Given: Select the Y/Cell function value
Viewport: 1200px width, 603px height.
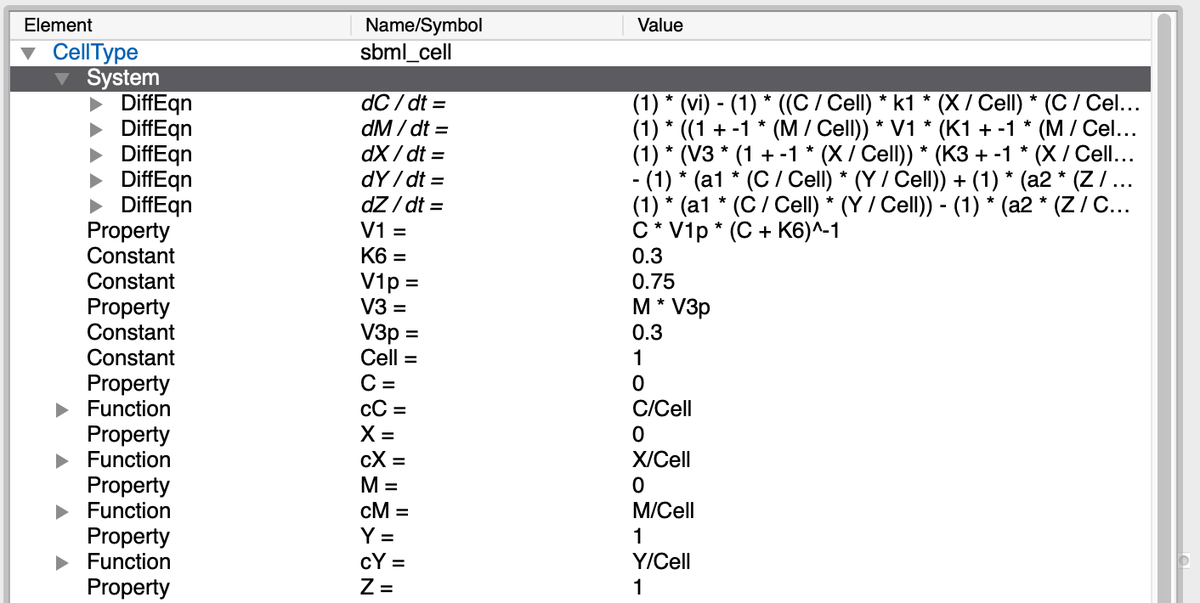Looking at the screenshot, I should pyautogui.click(x=661, y=562).
